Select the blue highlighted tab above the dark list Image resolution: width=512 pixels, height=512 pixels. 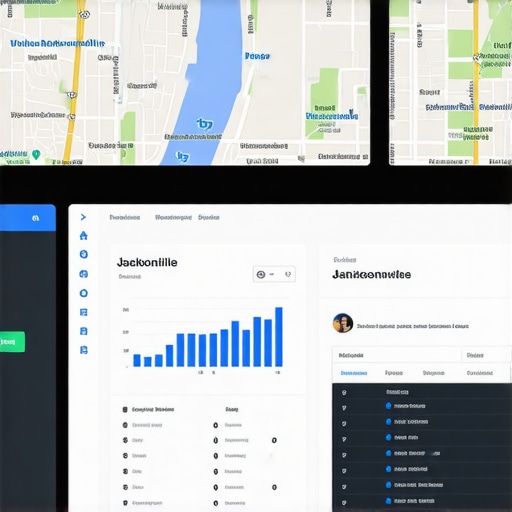coord(354,373)
